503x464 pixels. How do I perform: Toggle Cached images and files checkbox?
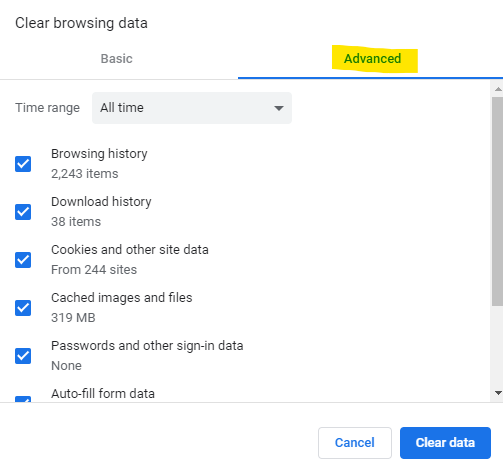click(23, 308)
